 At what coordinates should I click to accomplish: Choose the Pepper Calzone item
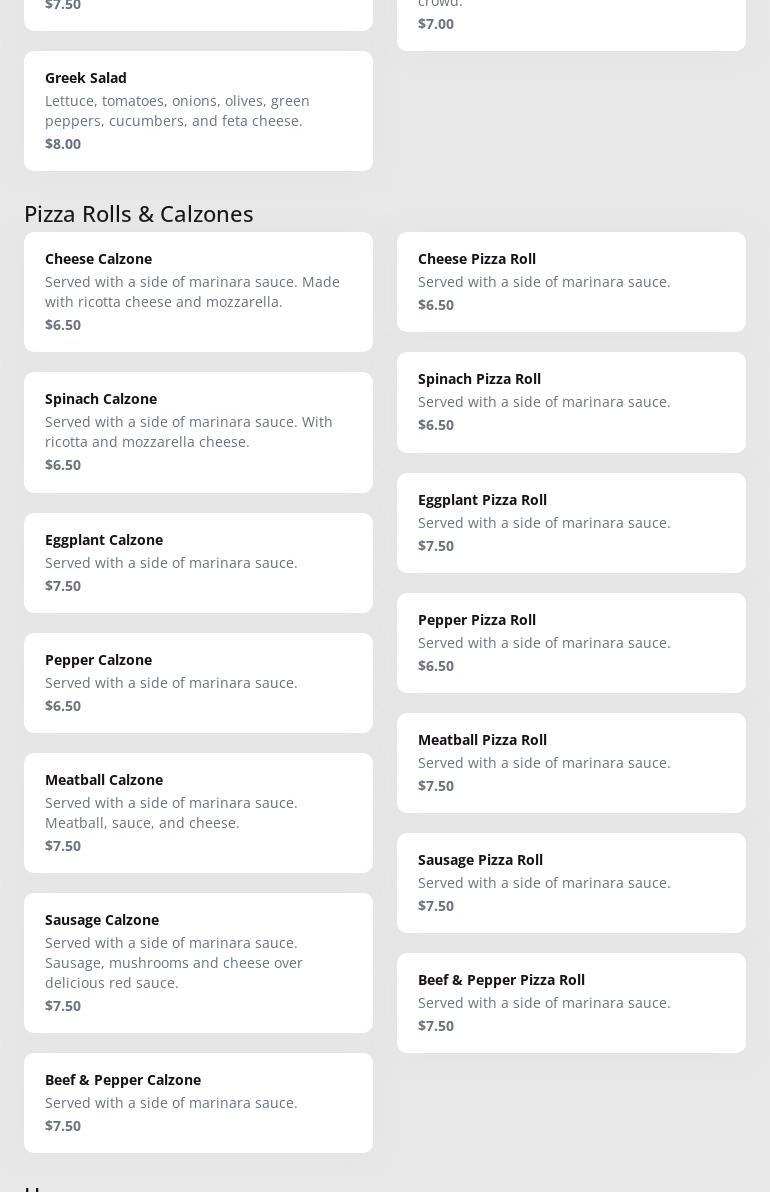(198, 682)
